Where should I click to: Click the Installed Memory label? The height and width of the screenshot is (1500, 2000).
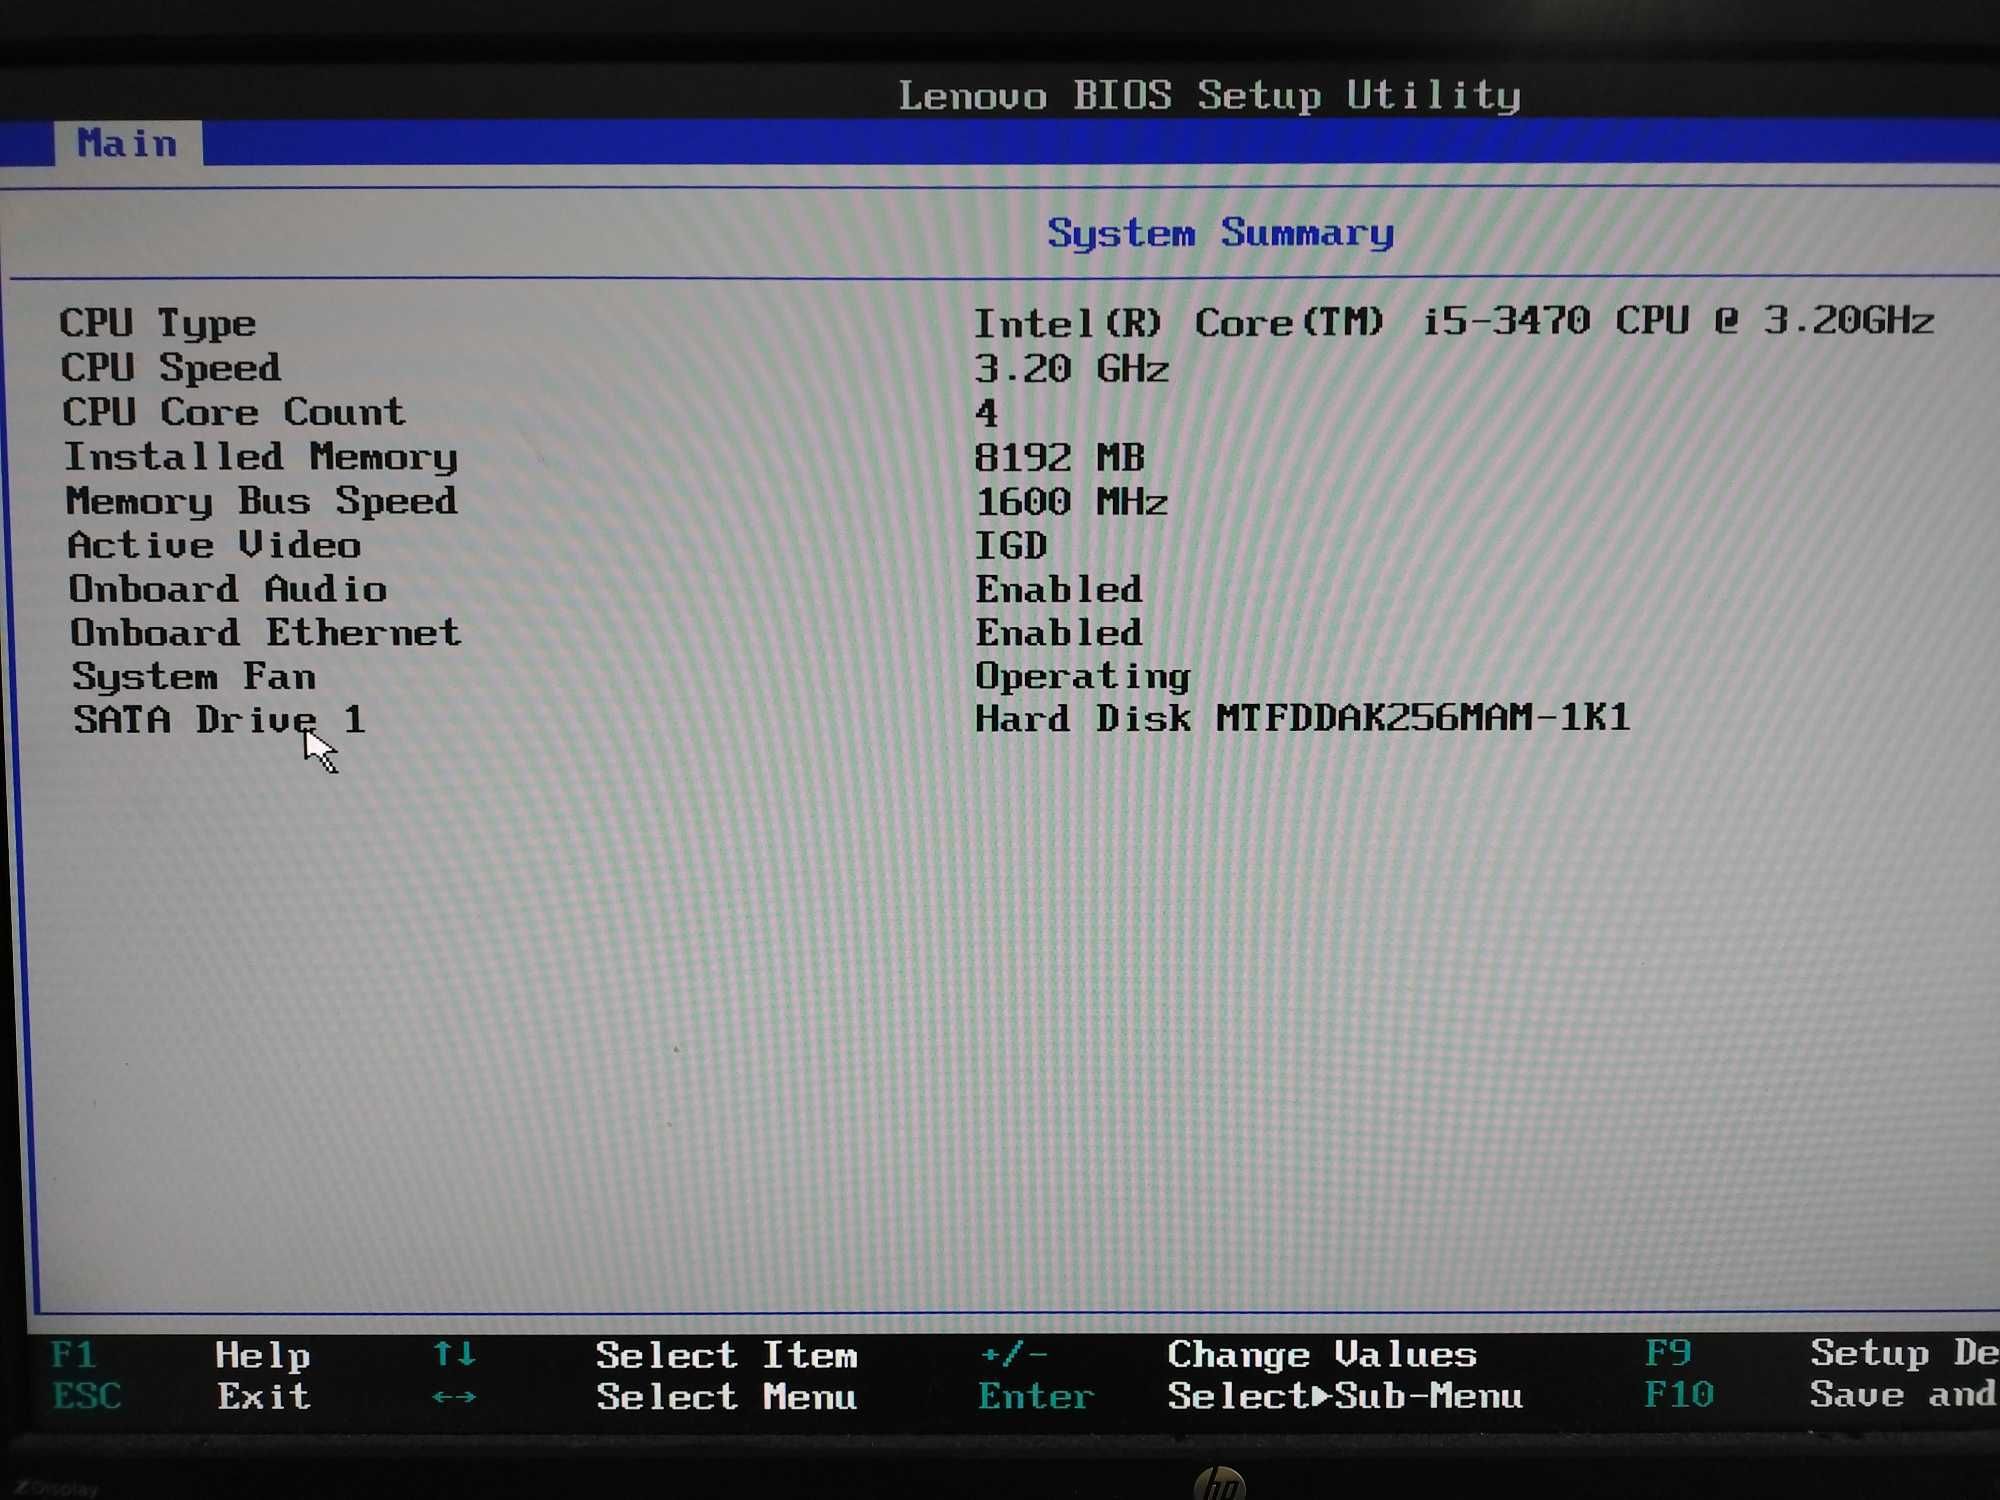[x=262, y=457]
